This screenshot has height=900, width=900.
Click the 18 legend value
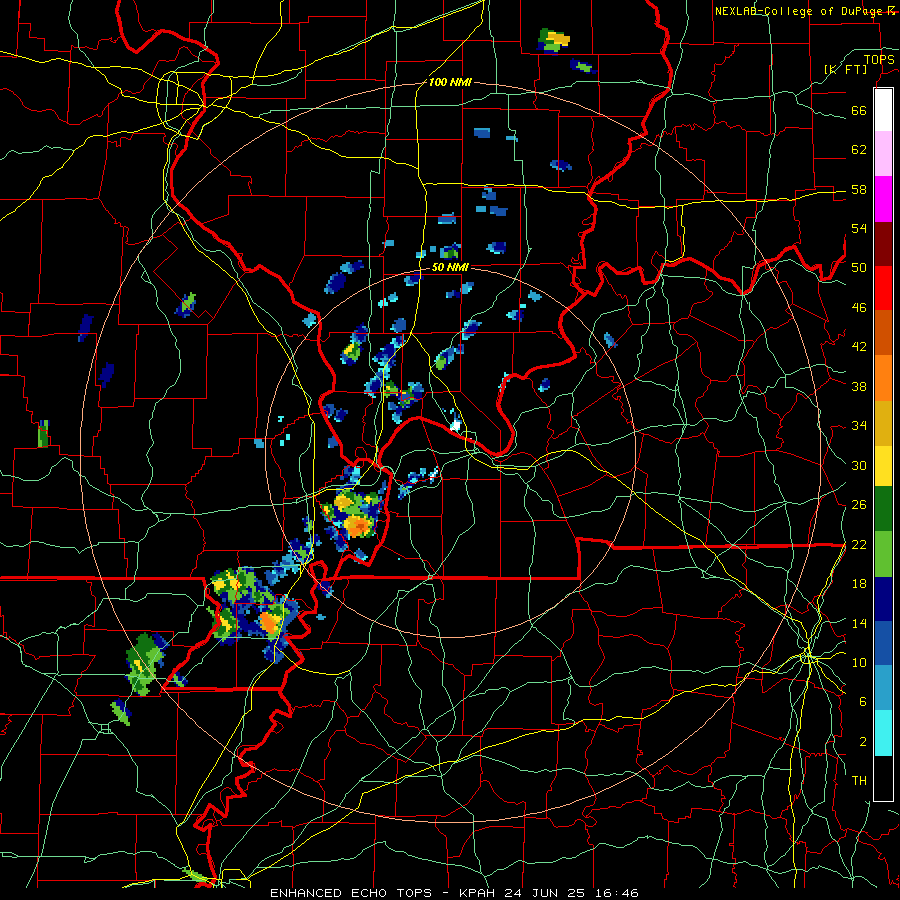point(859,584)
